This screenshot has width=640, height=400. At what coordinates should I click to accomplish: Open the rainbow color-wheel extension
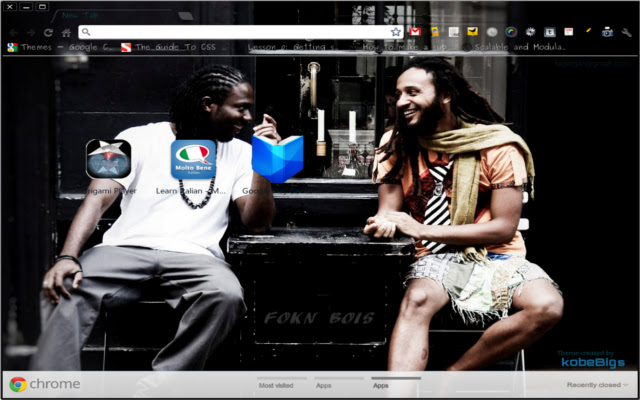tap(511, 32)
